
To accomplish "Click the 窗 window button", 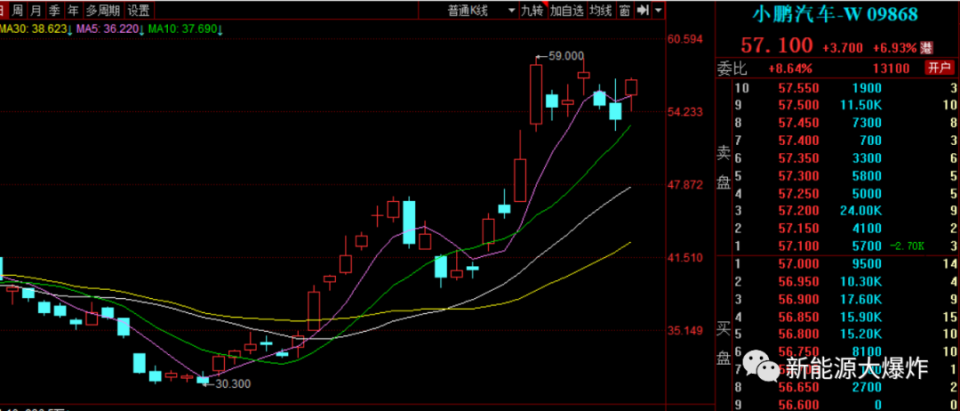I will pyautogui.click(x=624, y=10).
